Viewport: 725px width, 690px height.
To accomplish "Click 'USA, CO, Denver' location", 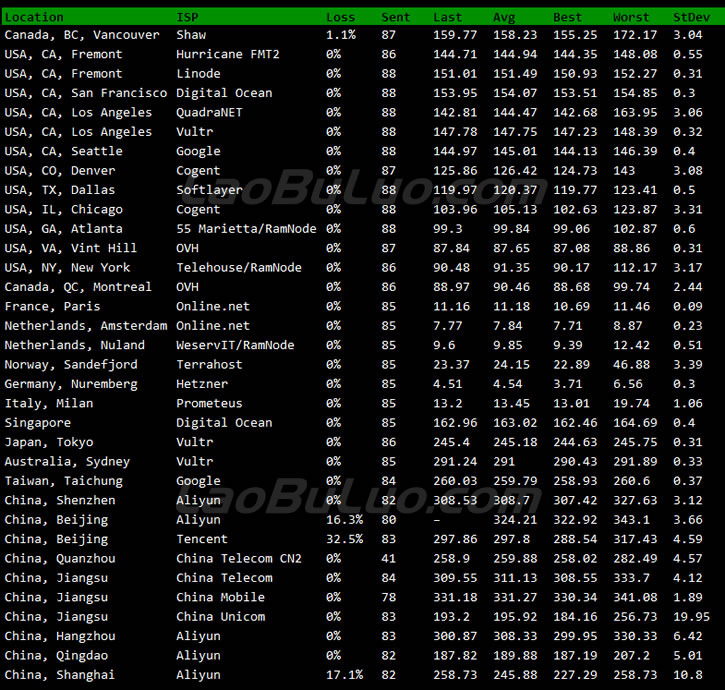I will (60, 171).
